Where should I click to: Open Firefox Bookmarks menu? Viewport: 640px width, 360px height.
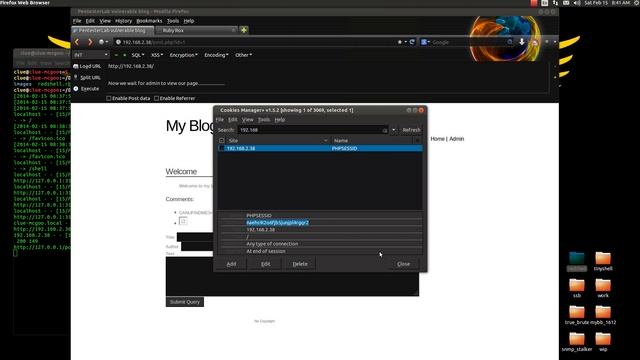tap(149, 21)
